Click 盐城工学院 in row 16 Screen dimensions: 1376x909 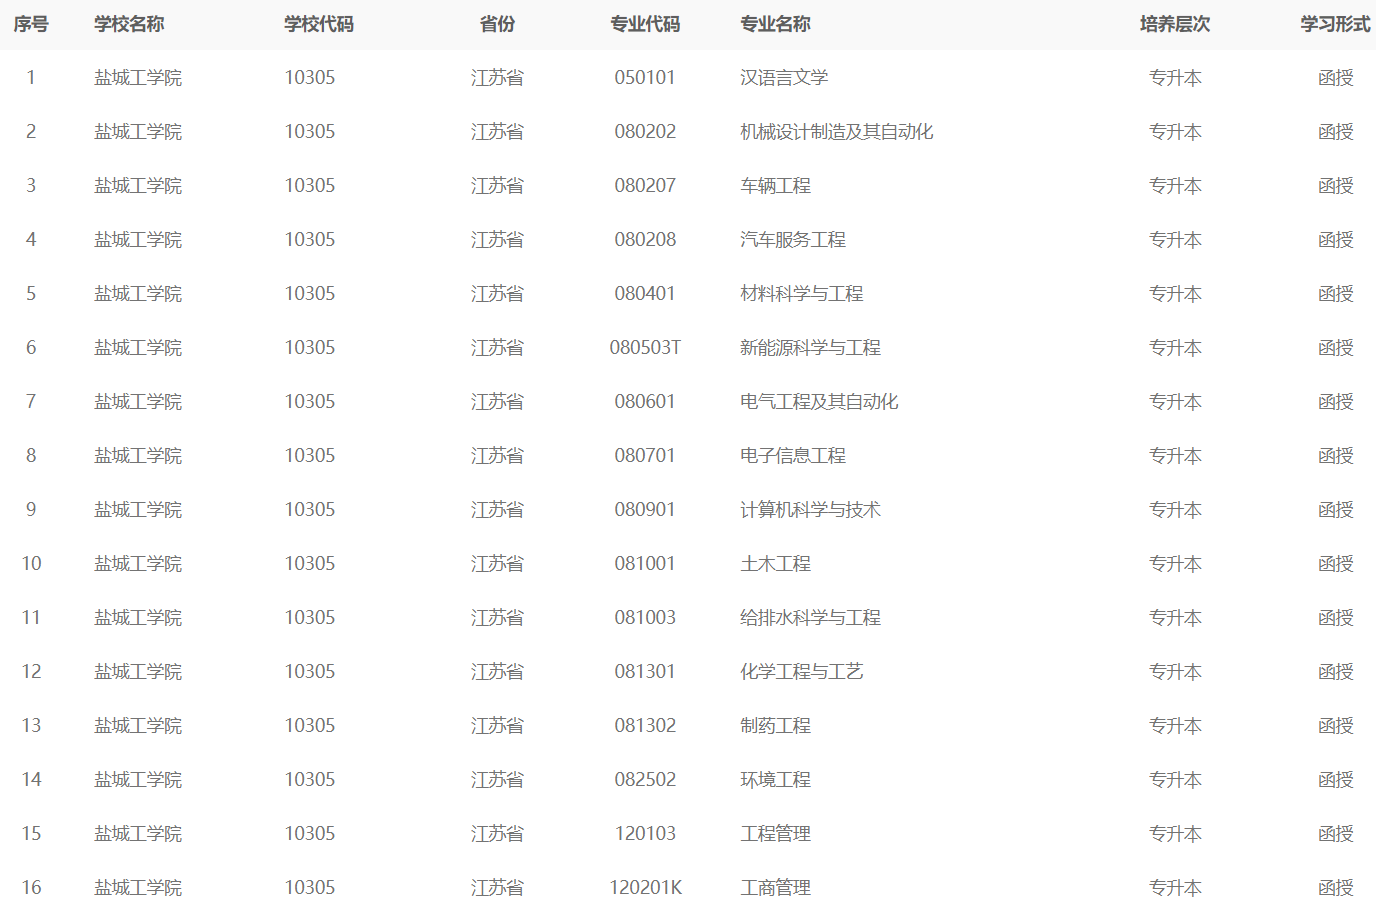(138, 888)
